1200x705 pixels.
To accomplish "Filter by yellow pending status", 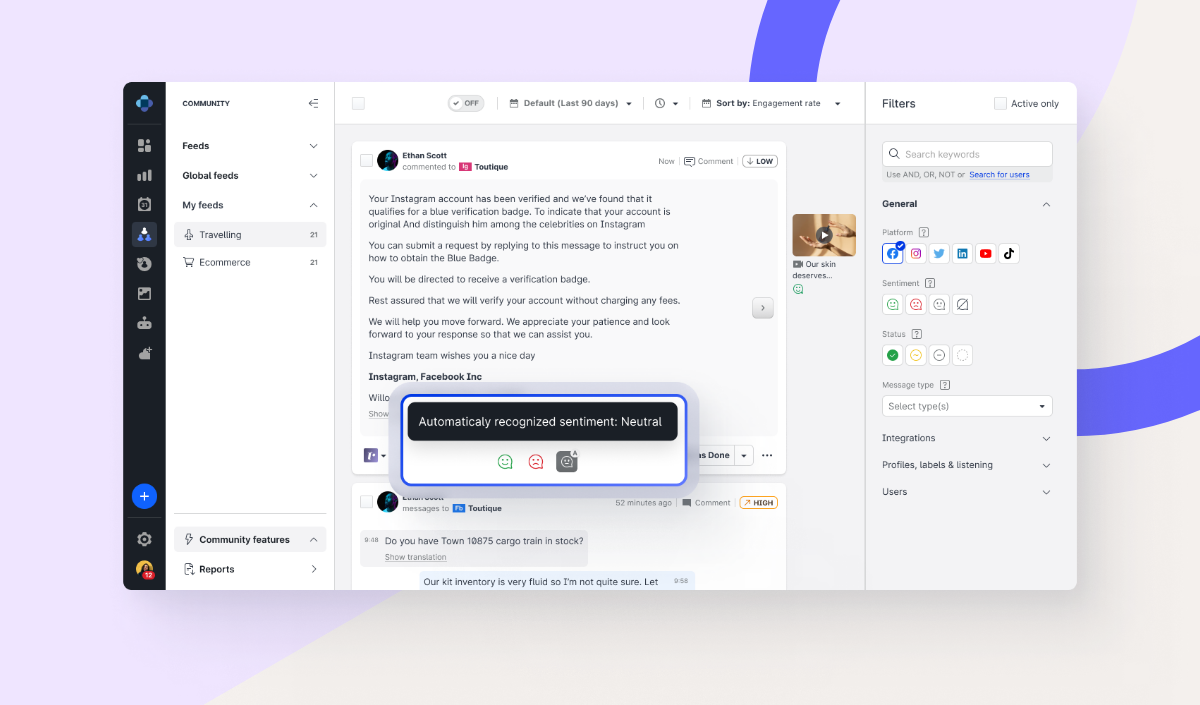I will 916,355.
